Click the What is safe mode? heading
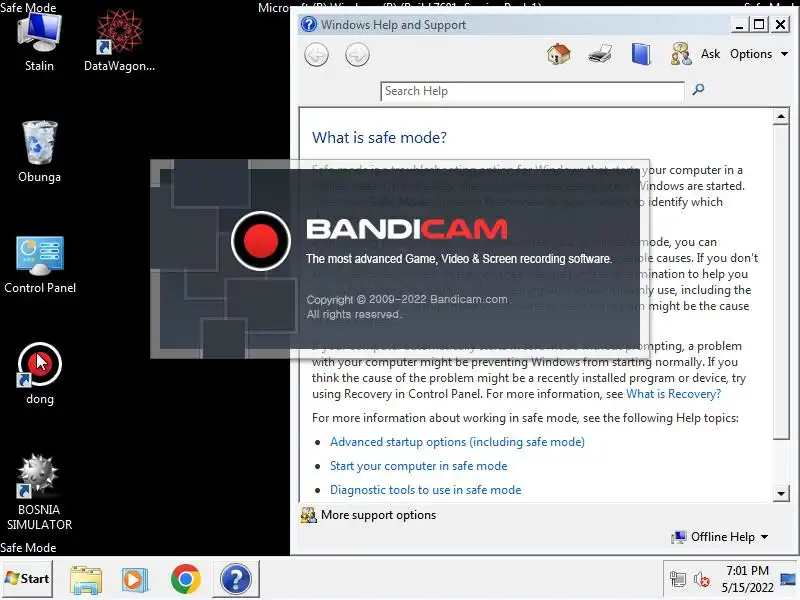 379,138
